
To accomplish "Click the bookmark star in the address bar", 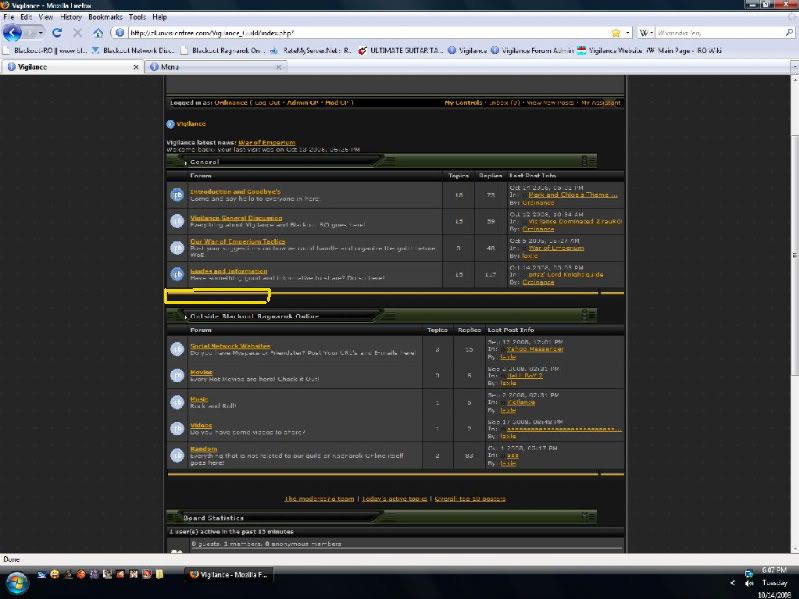I will pos(615,32).
